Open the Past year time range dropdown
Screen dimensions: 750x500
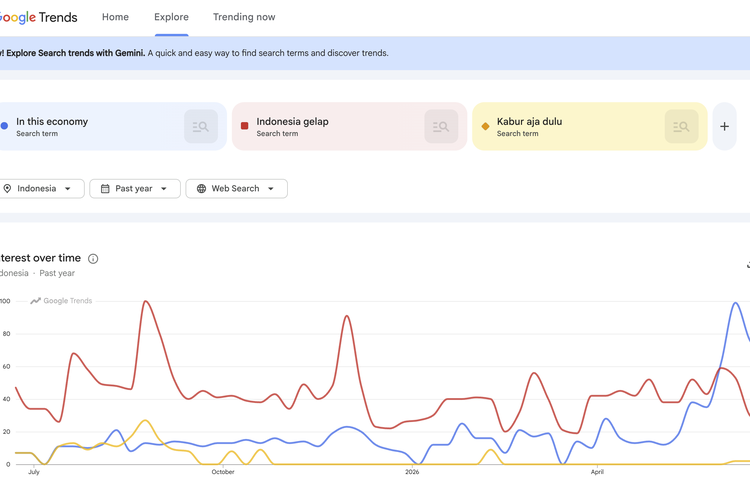click(x=135, y=189)
